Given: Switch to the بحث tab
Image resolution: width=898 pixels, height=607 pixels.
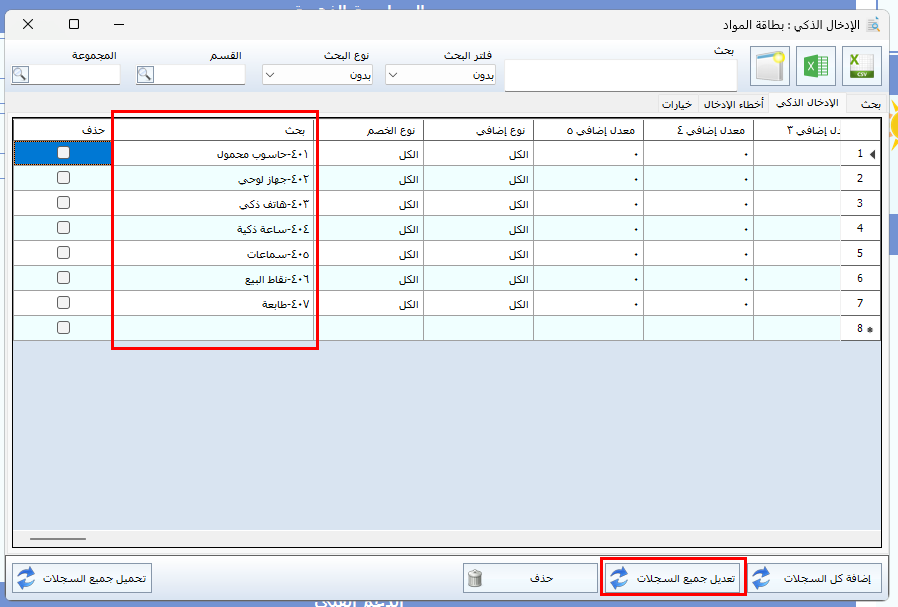Looking at the screenshot, I should (x=870, y=104).
